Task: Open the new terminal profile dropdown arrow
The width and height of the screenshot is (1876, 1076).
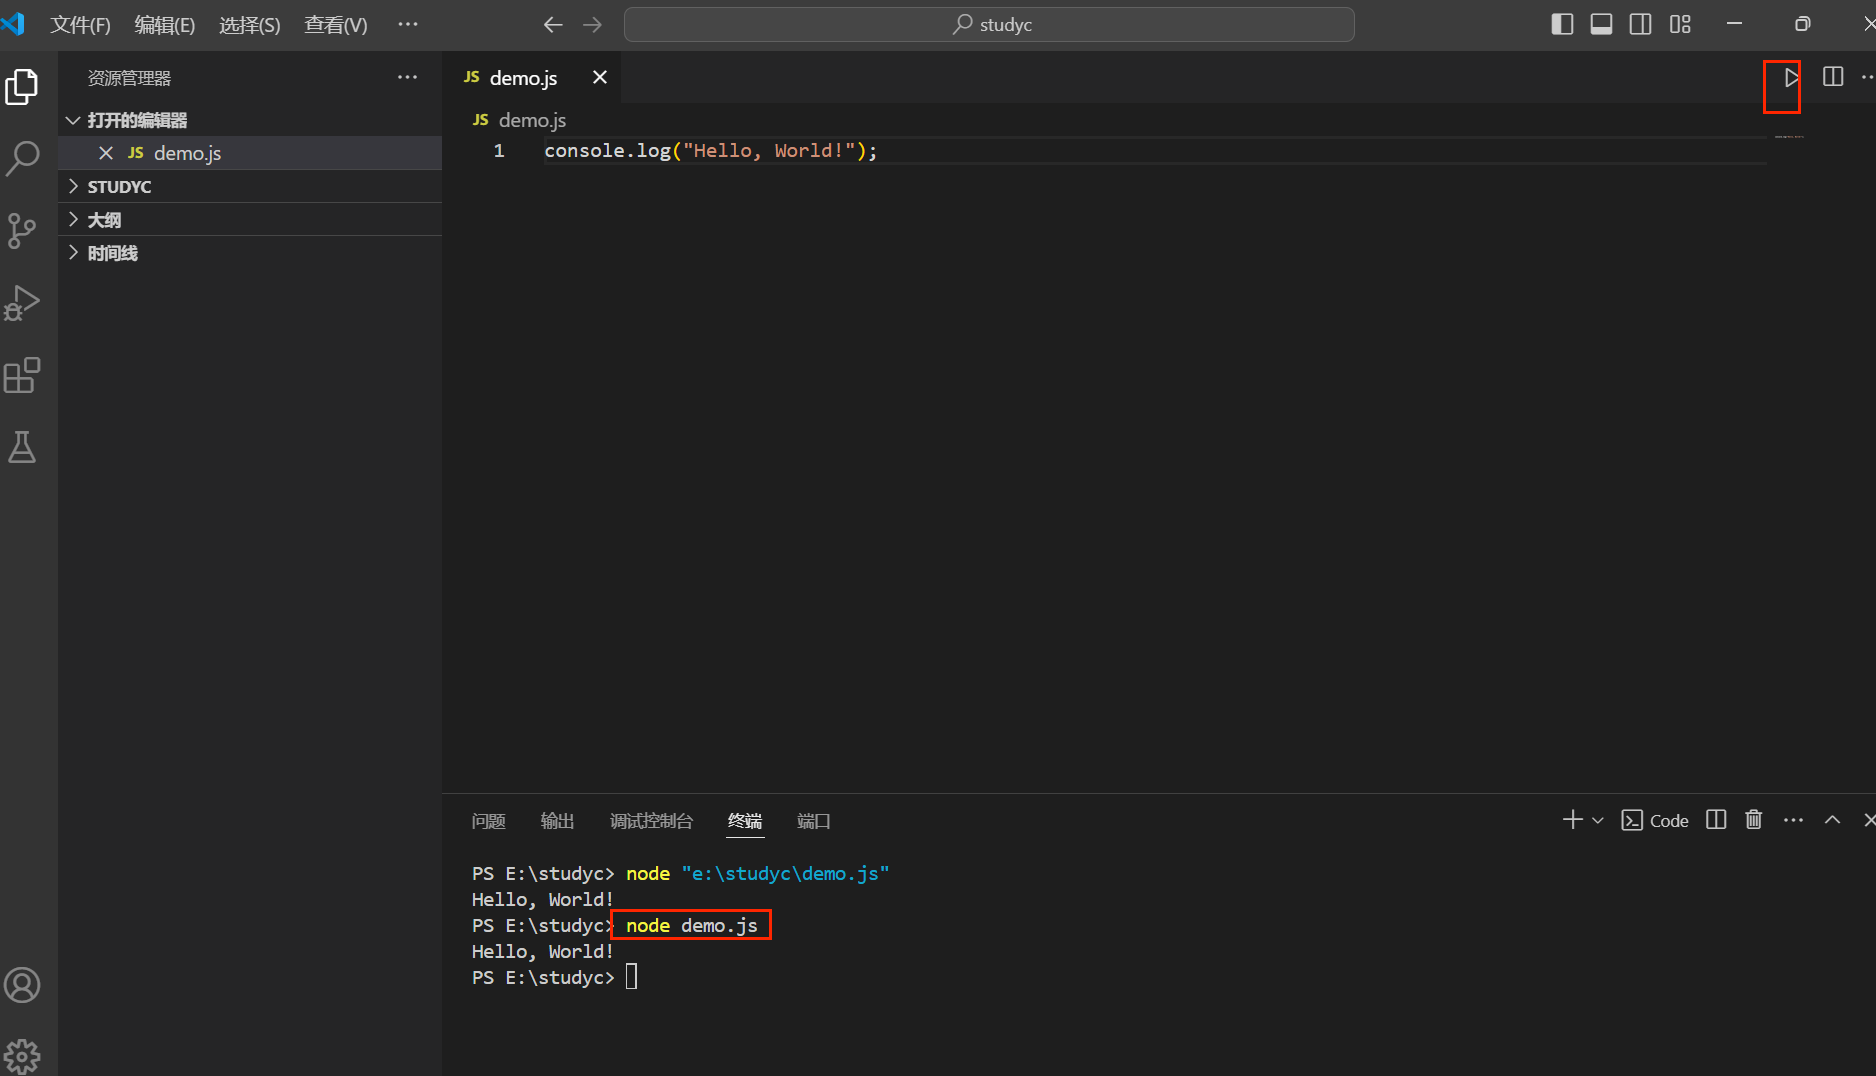Action: [x=1598, y=820]
